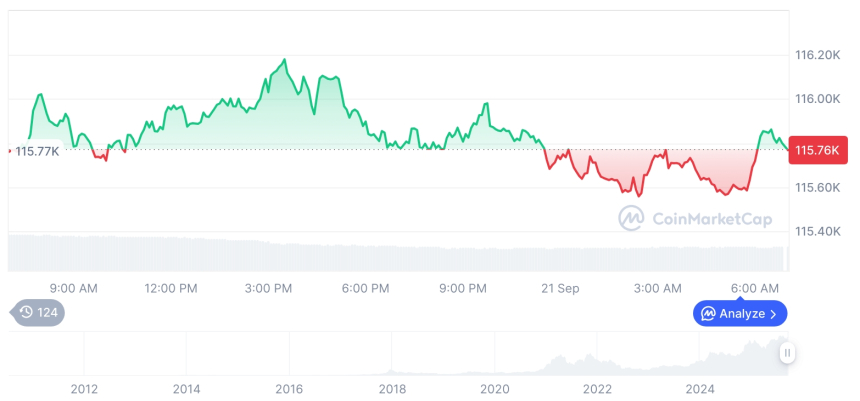Click the 116.20K price axis label
Image resolution: width=860 pixels, height=401 pixels.
[816, 55]
